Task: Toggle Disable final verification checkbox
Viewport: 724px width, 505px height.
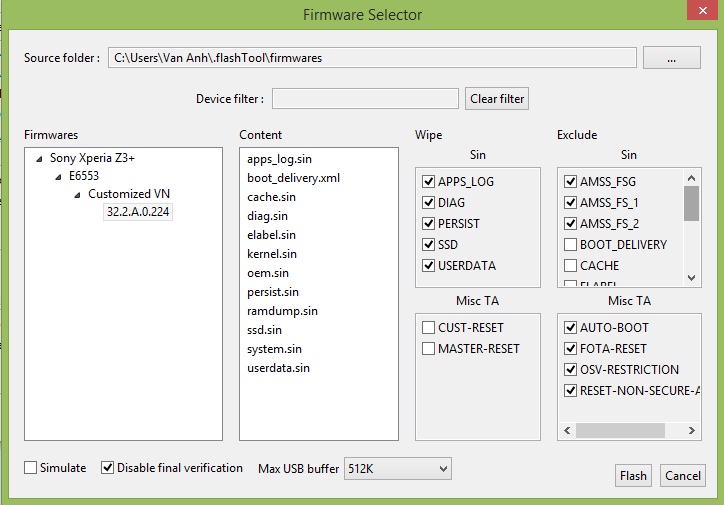Action: point(108,468)
